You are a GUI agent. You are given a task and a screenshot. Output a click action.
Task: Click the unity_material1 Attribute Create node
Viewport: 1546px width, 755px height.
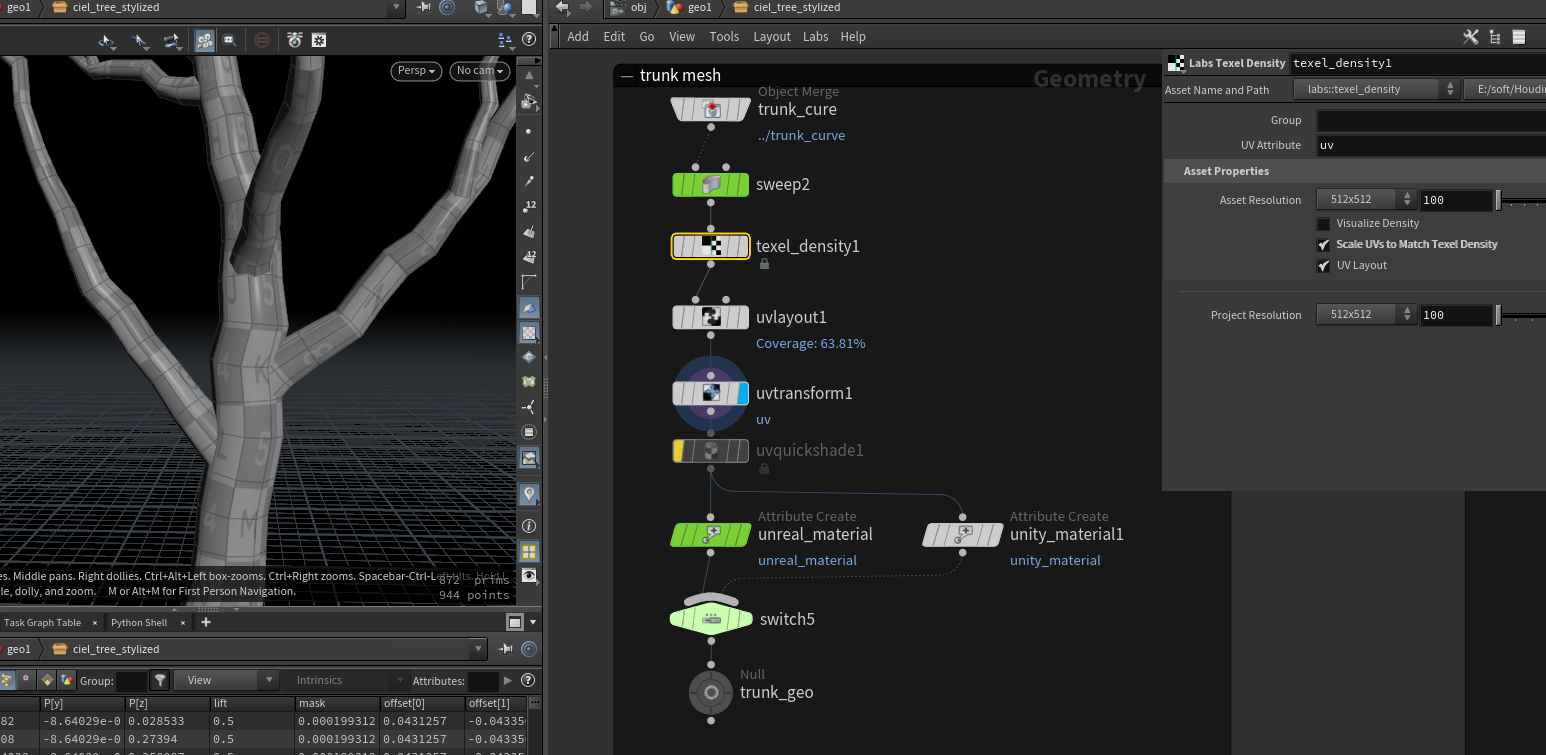pyautogui.click(x=963, y=535)
